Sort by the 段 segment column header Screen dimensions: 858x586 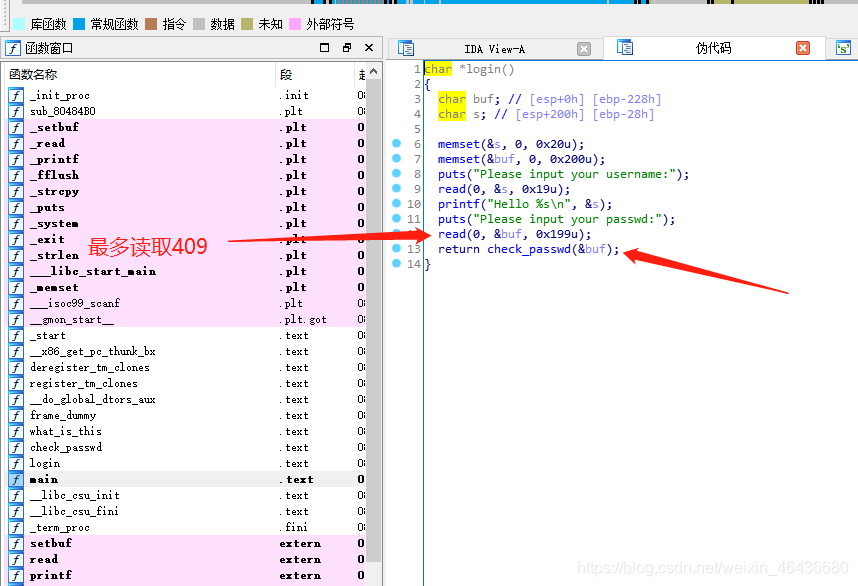[x=315, y=74]
